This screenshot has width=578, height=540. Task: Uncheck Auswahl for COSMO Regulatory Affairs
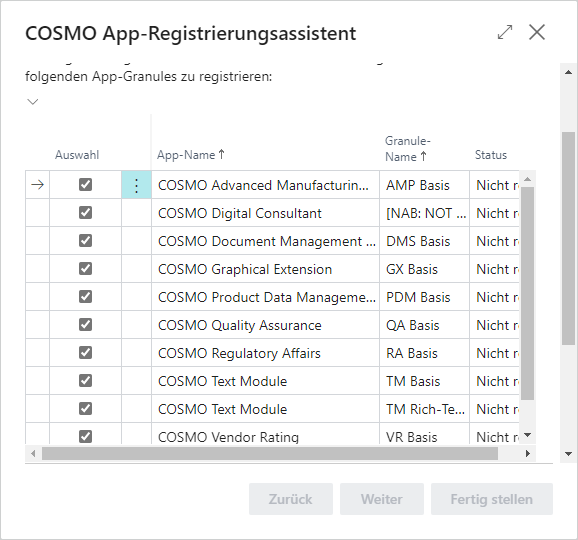pos(86,353)
